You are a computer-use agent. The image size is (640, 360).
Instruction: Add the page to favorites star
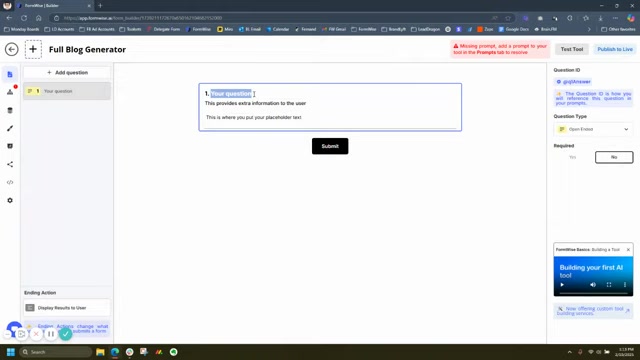[x=508, y=18]
